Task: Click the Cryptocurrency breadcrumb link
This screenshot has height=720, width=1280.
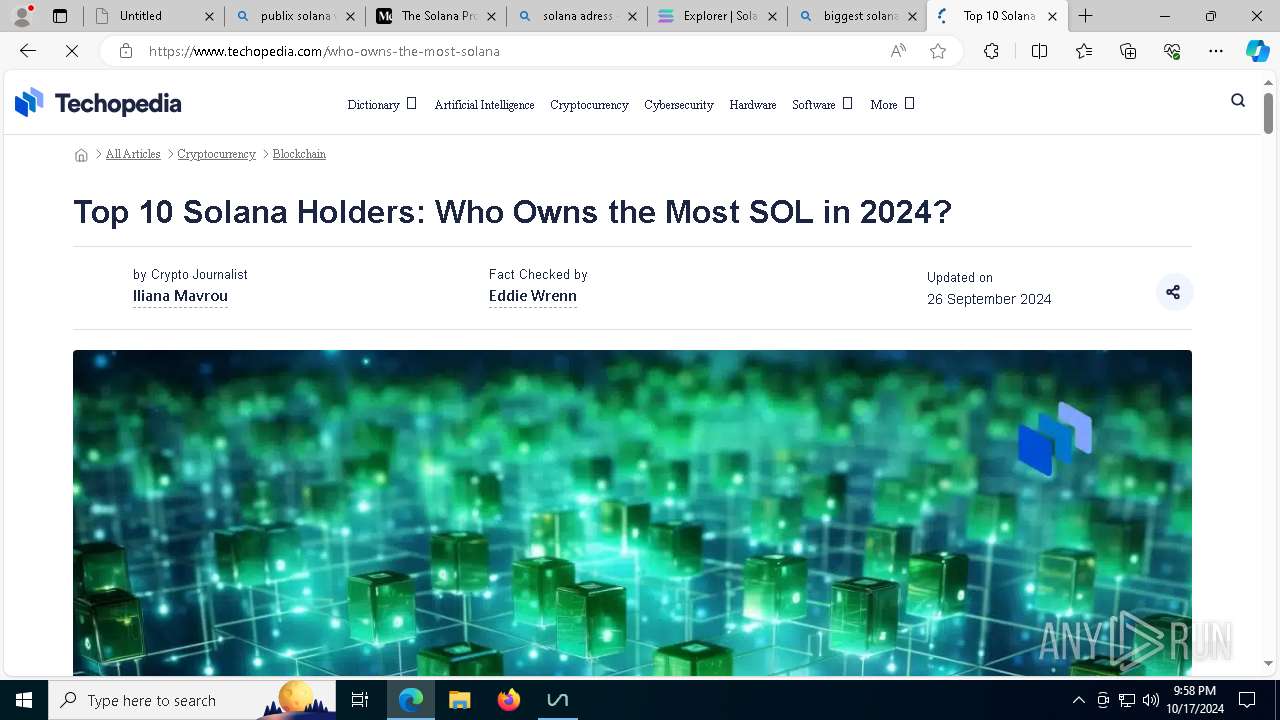Action: (217, 154)
